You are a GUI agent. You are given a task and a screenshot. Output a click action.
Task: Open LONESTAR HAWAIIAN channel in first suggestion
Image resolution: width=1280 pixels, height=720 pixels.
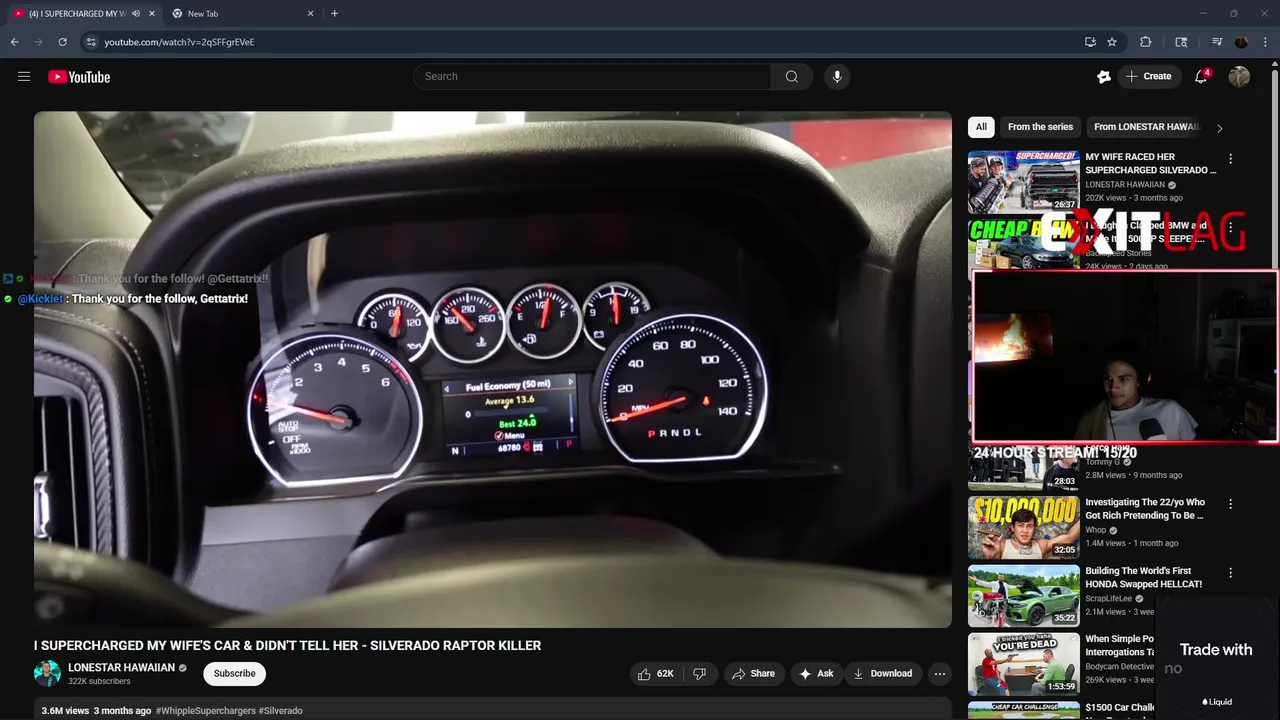pos(1125,185)
